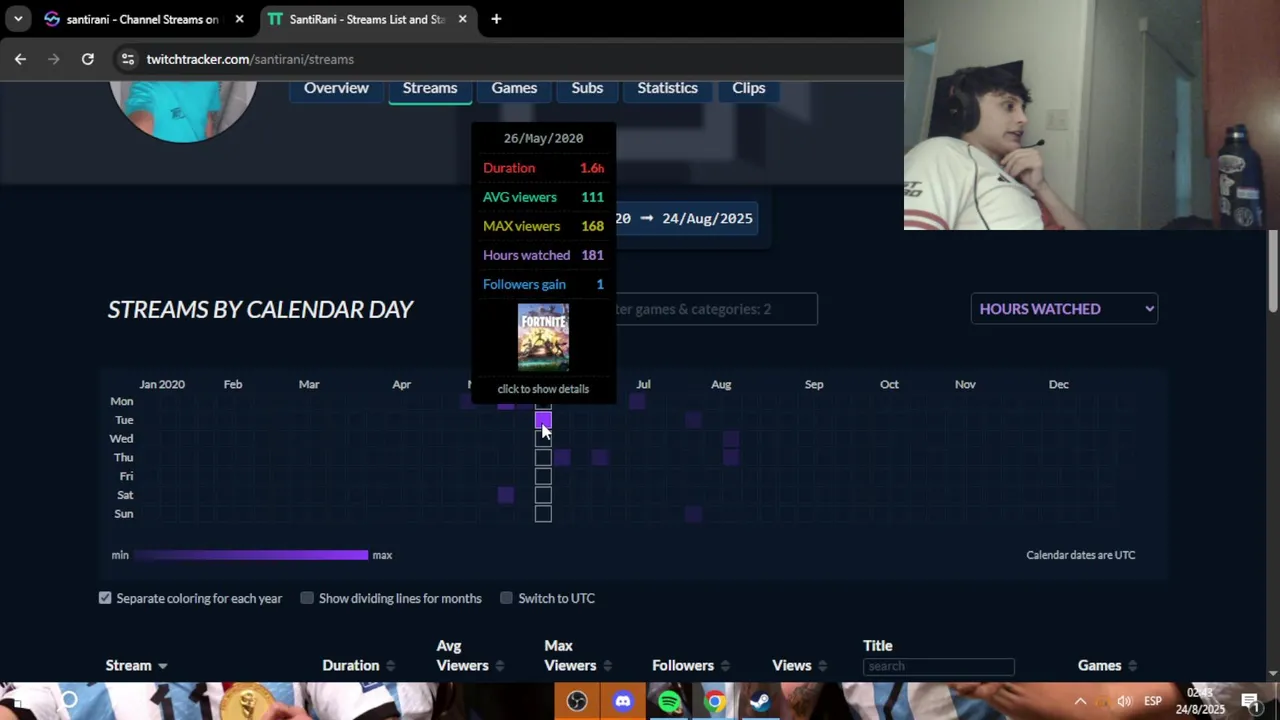1280x720 pixels.
Task: Click the volume speaker tray icon
Action: [x=1125, y=701]
